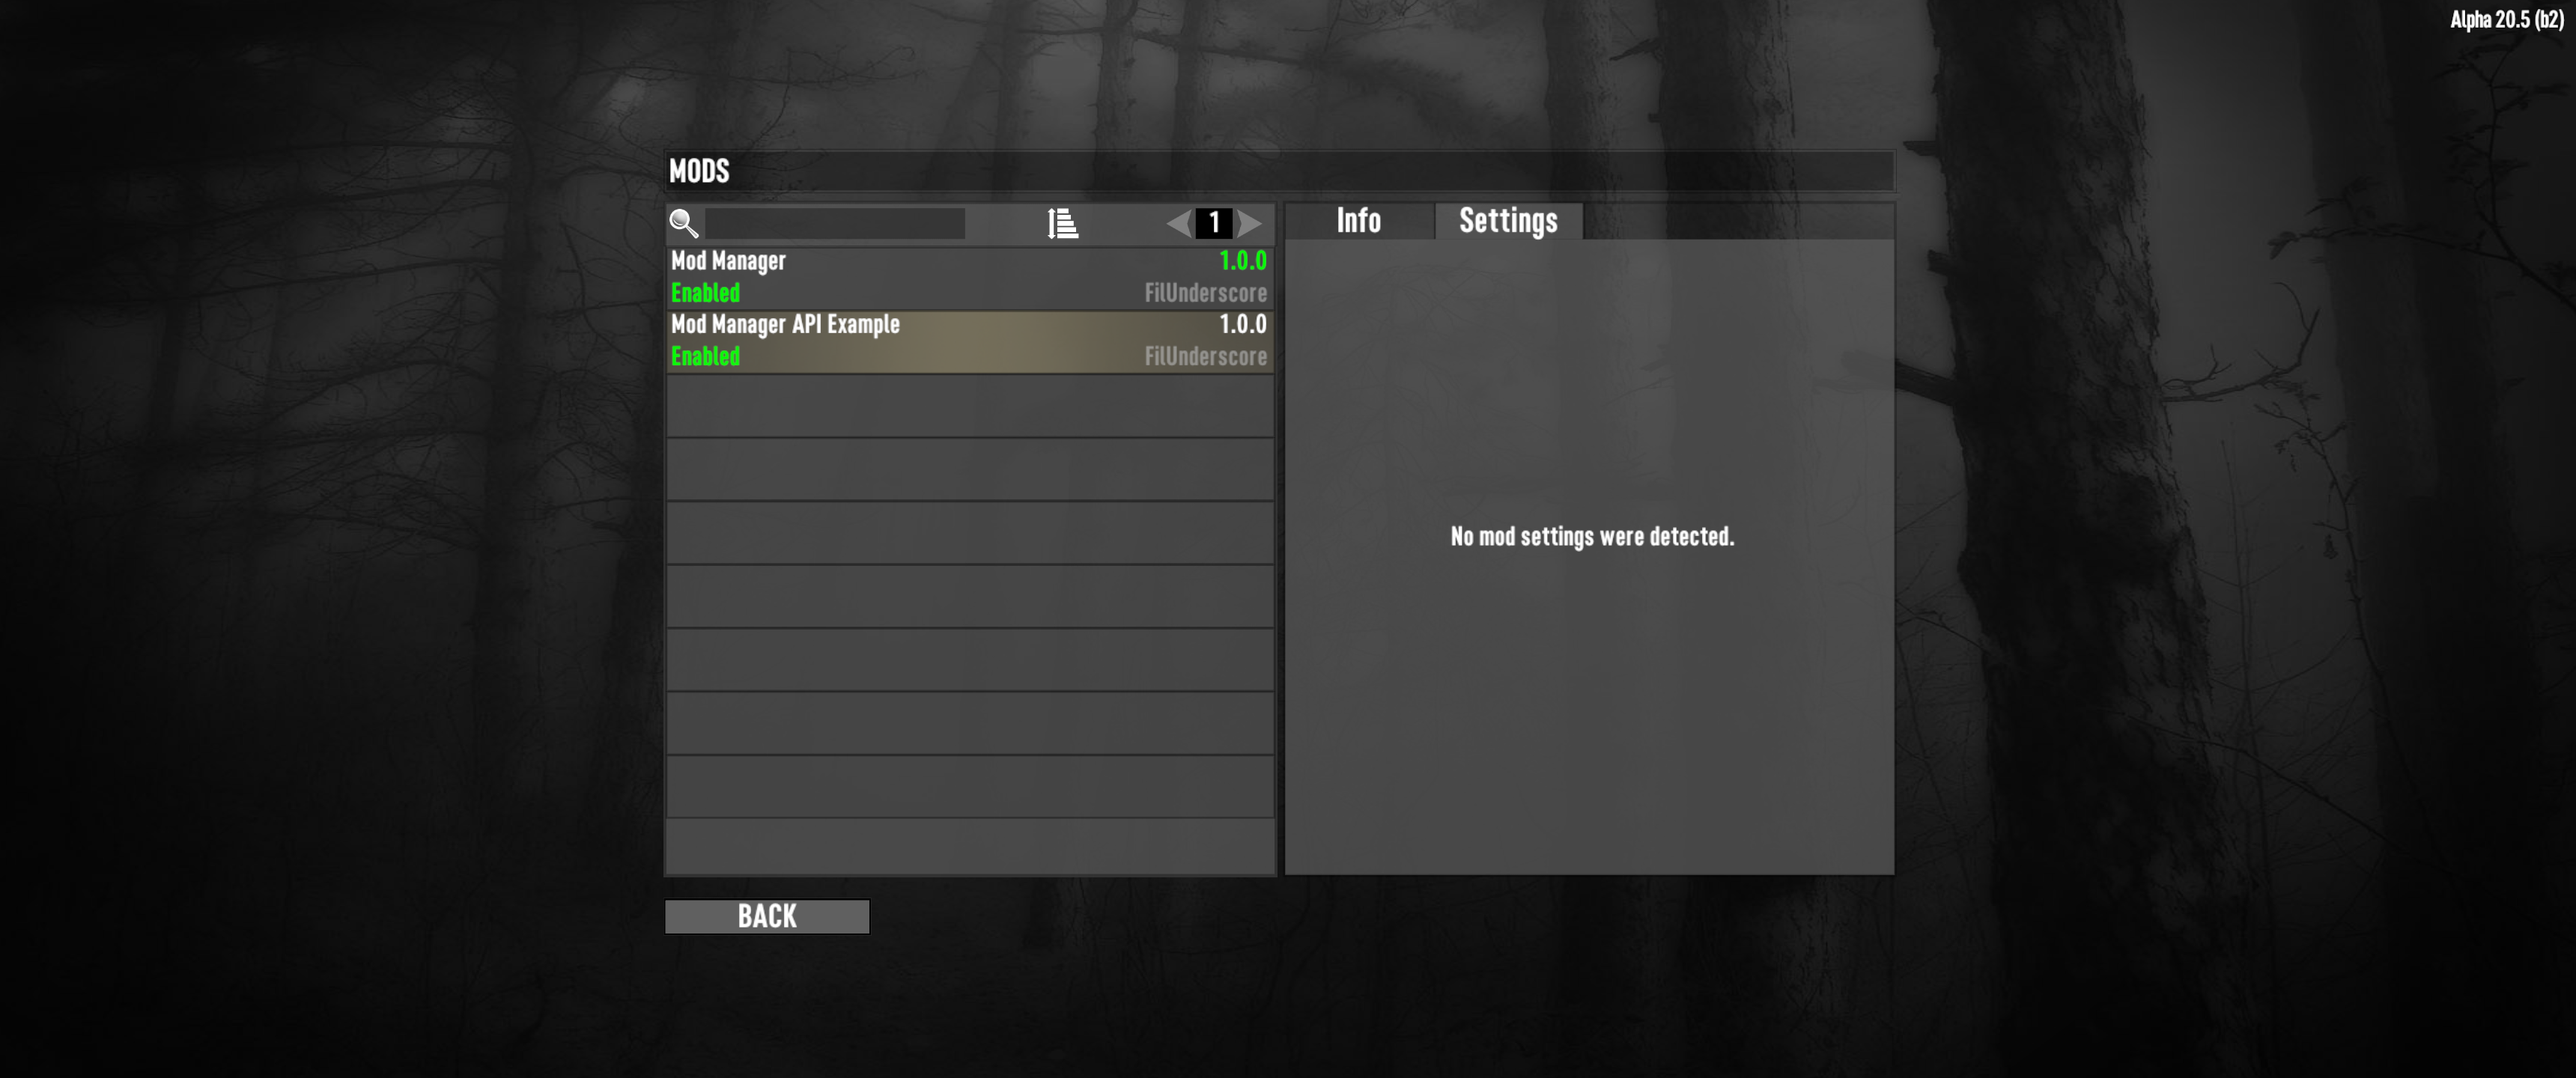Click the FilUnderscore author under Mod Manager
The height and width of the screenshot is (1078, 2576).
click(x=1206, y=293)
